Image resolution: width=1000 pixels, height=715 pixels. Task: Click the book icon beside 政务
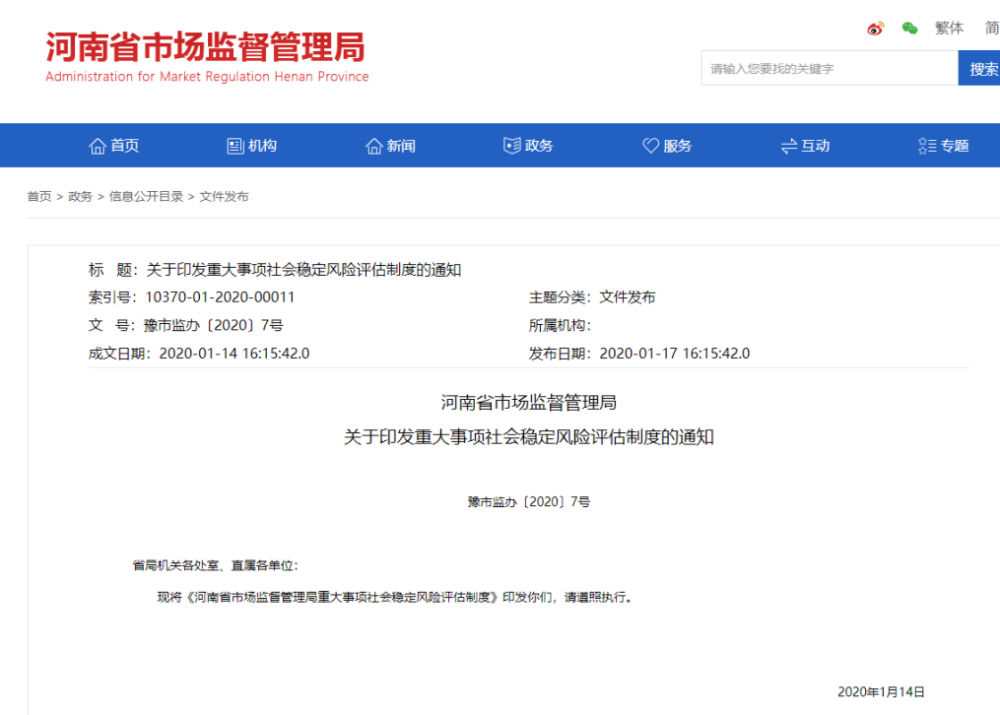click(x=512, y=146)
